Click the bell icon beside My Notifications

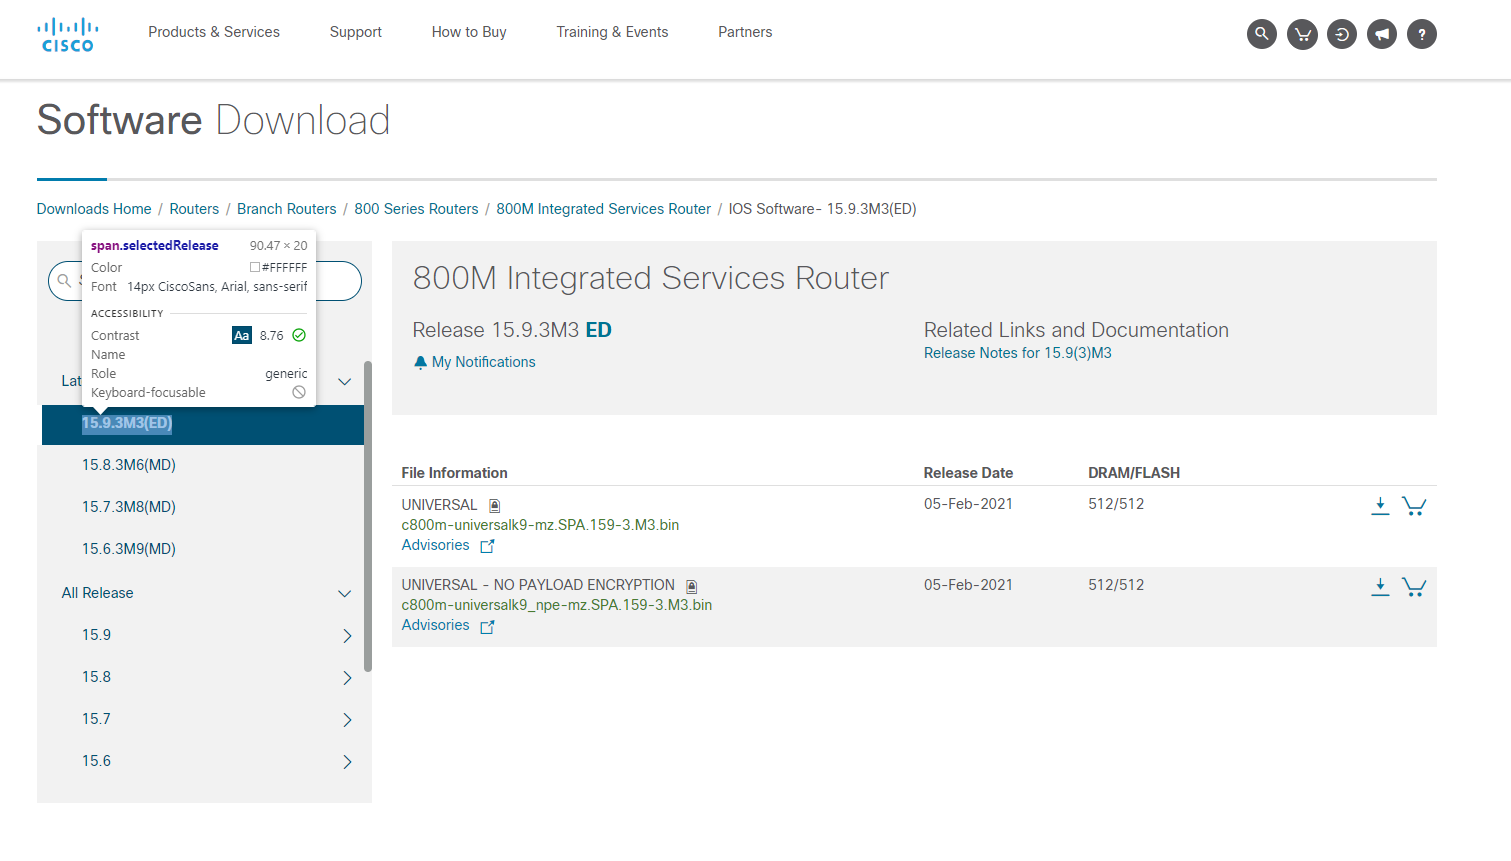(420, 362)
